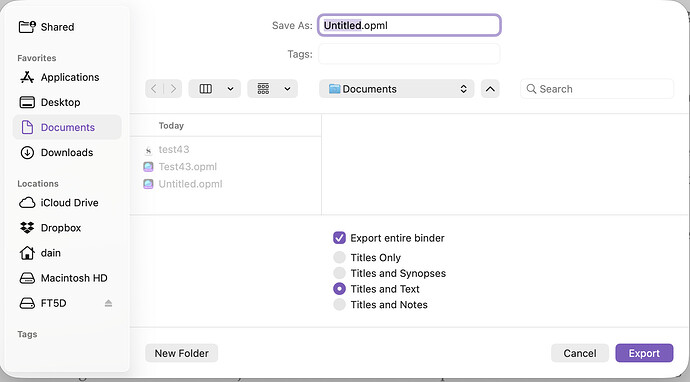This screenshot has width=690, height=382.
Task: Click the Test43.opml file icon
Action: 148,167
